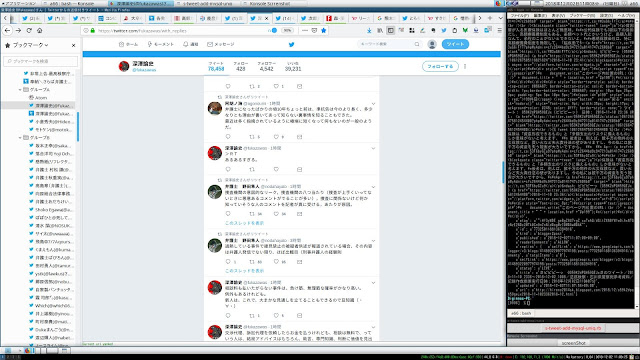Open the いいね 39,231 stat
Viewport: 640px width, 360px height.
coord(293,67)
